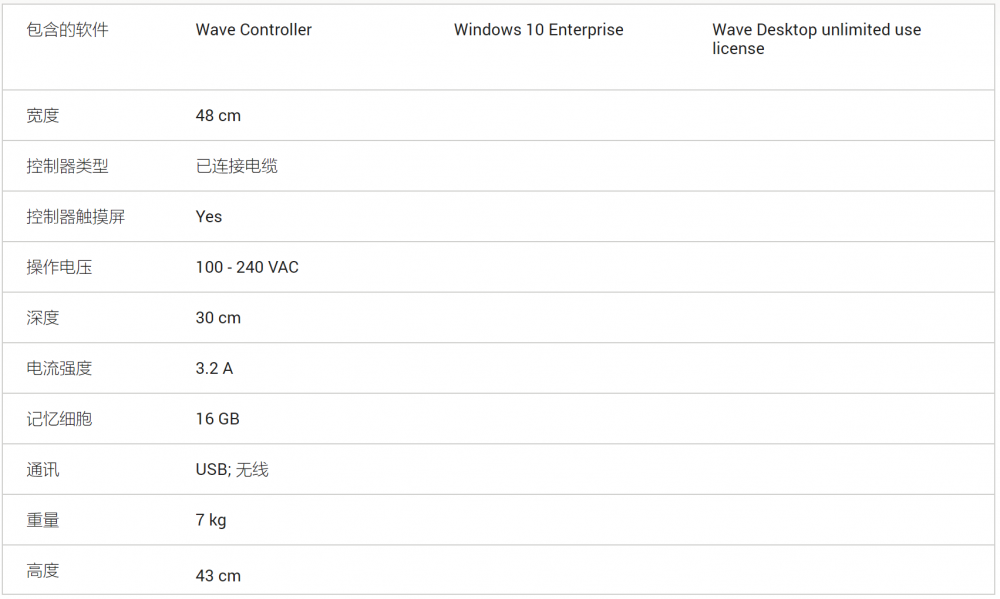Click the "Windows 10 Enterprise" entry
1000x599 pixels.
tap(538, 30)
